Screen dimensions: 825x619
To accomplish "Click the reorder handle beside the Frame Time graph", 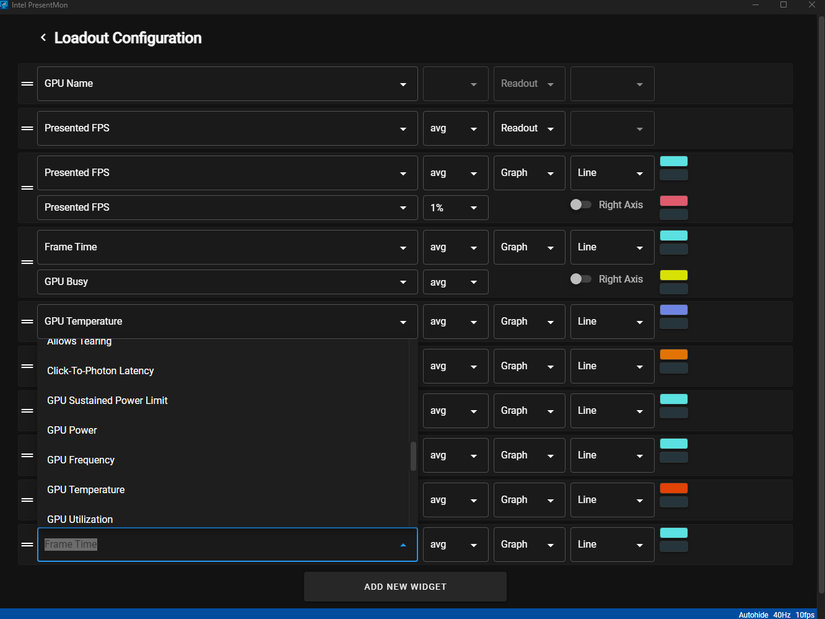I will point(26,262).
